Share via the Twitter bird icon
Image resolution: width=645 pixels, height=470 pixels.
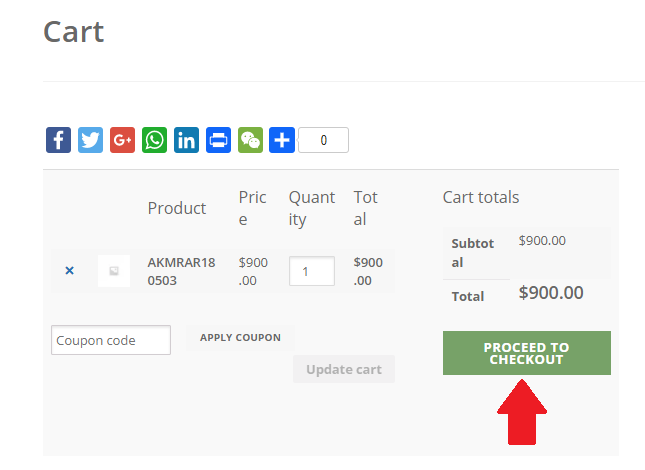click(90, 140)
